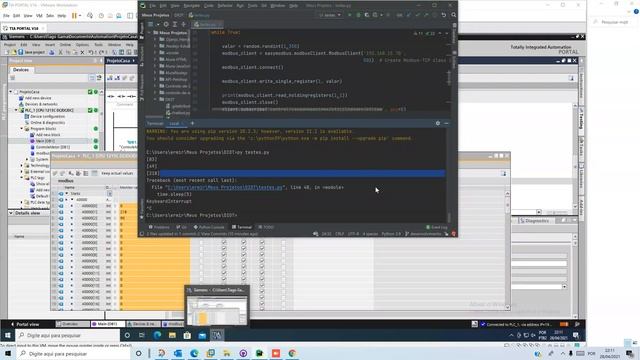Toggle third-column checkbox for row 400000[9]

tap(244, 261)
